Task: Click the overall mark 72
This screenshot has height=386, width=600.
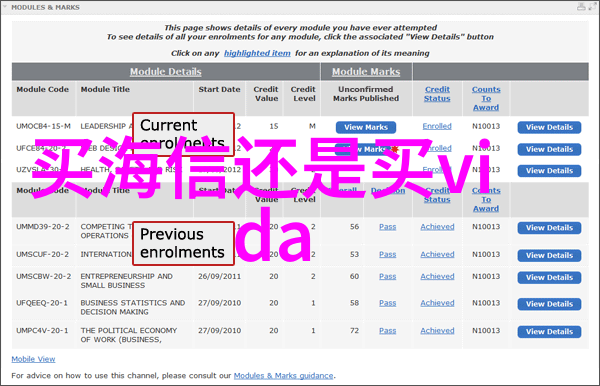Action: [354, 331]
